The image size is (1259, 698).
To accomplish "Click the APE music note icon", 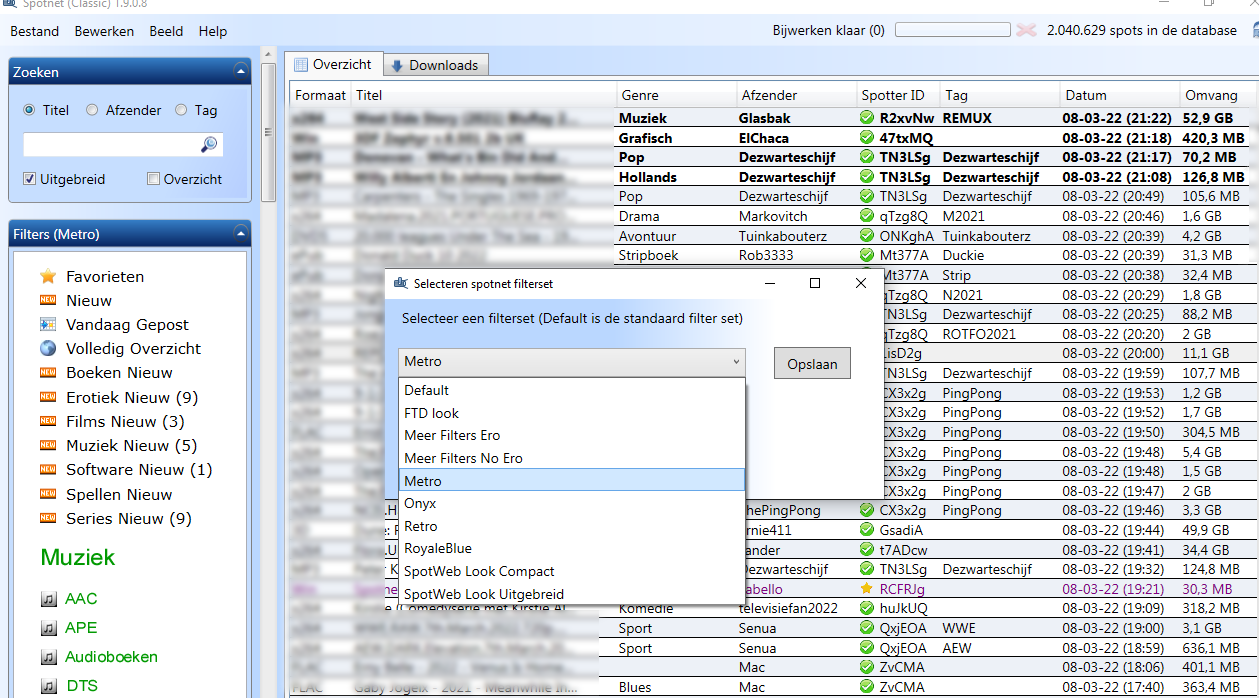I will pyautogui.click(x=49, y=628).
